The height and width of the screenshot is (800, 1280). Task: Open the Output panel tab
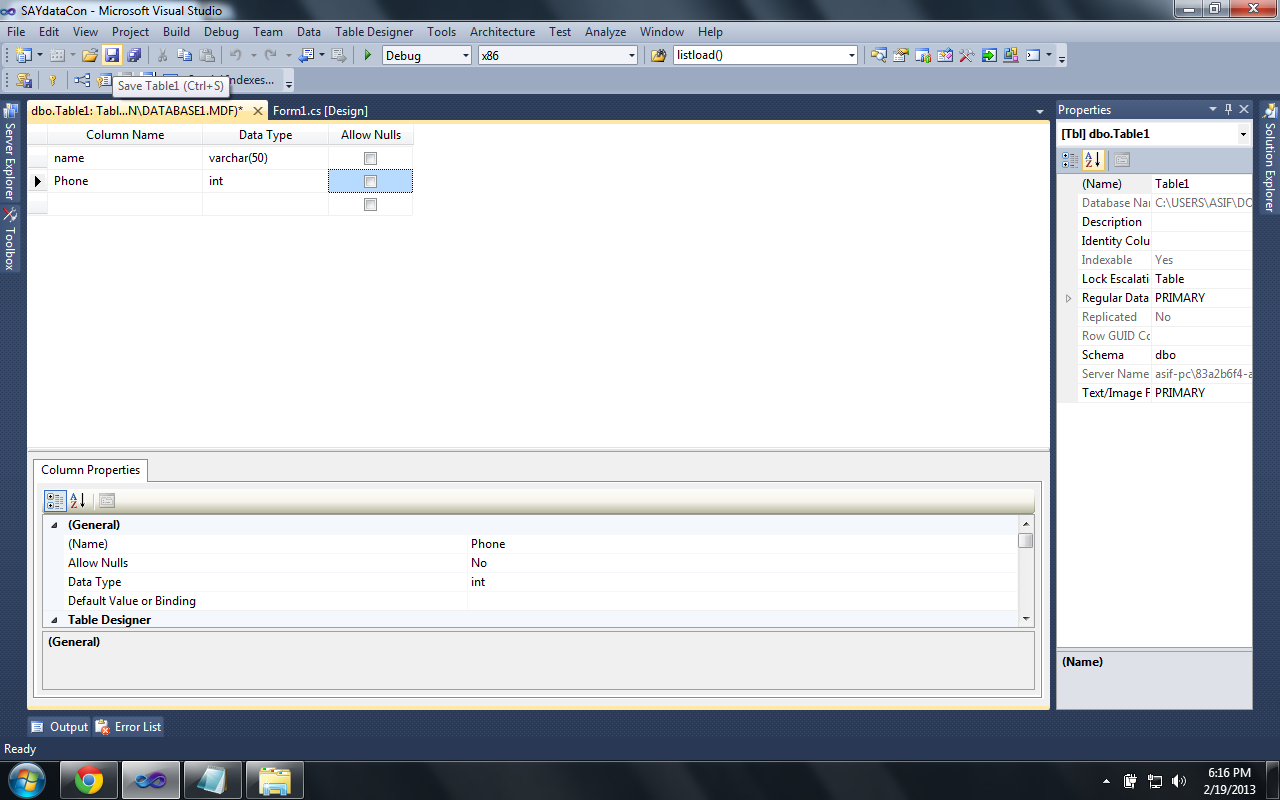point(60,727)
